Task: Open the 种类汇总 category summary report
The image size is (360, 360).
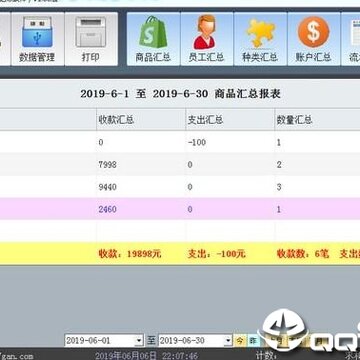Action: (260, 39)
